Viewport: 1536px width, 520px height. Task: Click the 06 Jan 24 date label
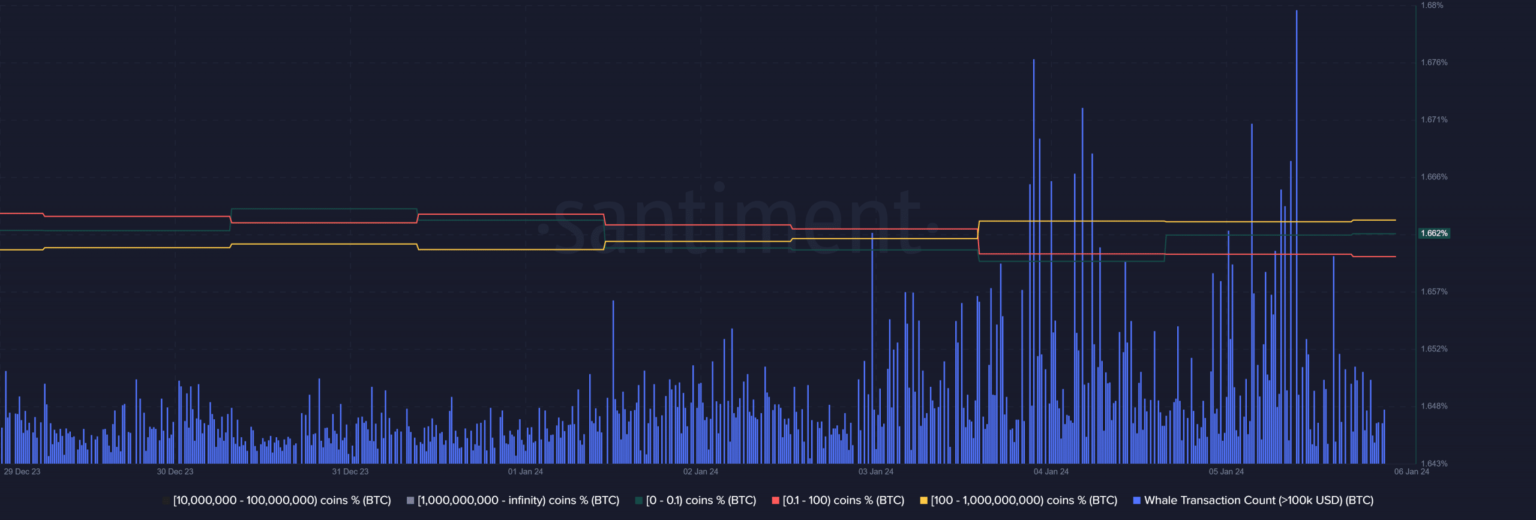tap(1411, 471)
